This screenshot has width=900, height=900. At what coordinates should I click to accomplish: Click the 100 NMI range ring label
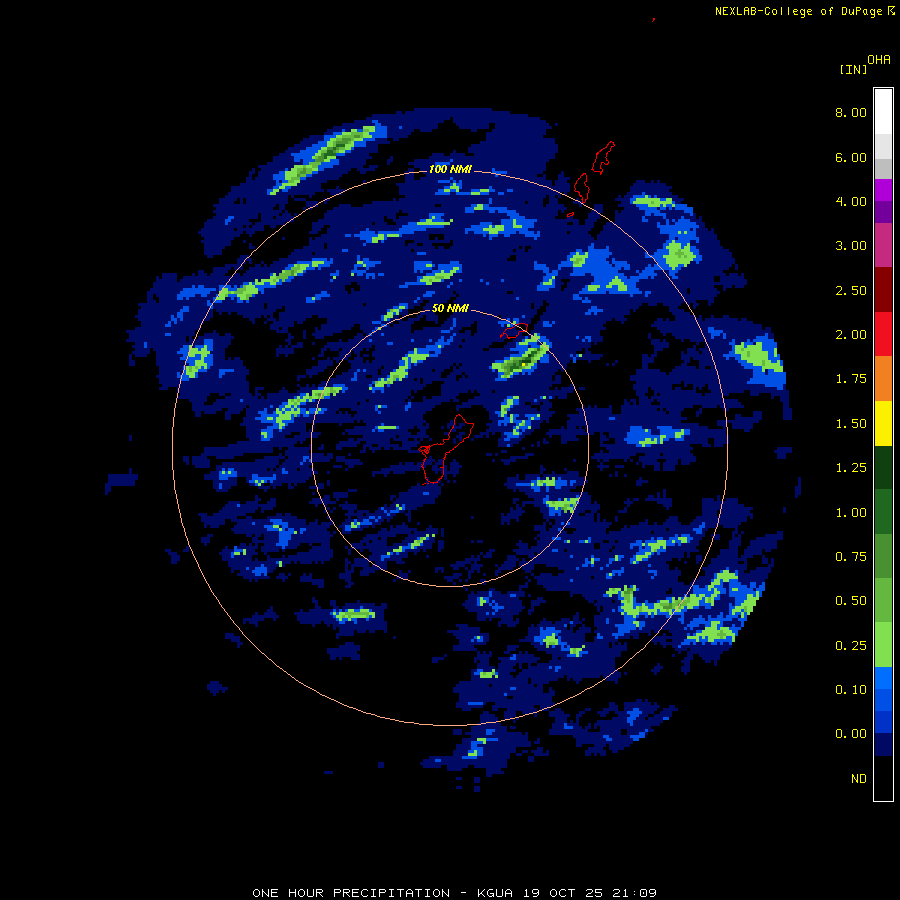(450, 169)
